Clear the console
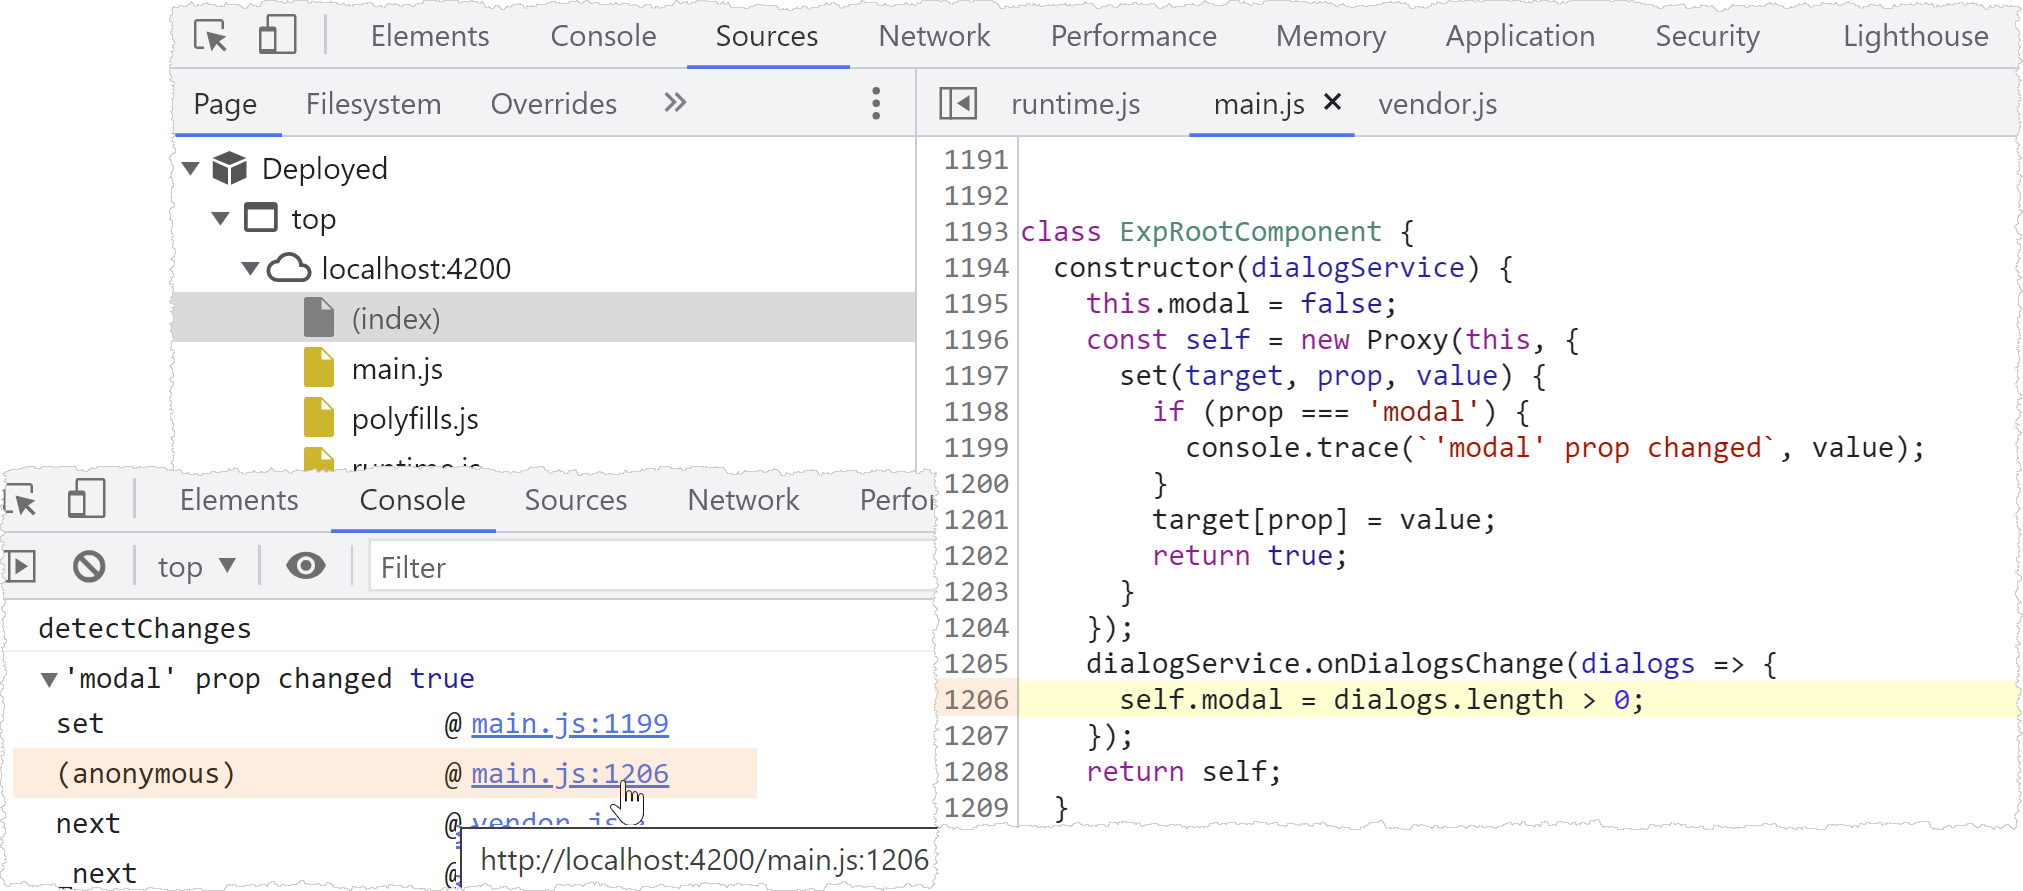Screen dimensions: 2023x891 (89, 567)
